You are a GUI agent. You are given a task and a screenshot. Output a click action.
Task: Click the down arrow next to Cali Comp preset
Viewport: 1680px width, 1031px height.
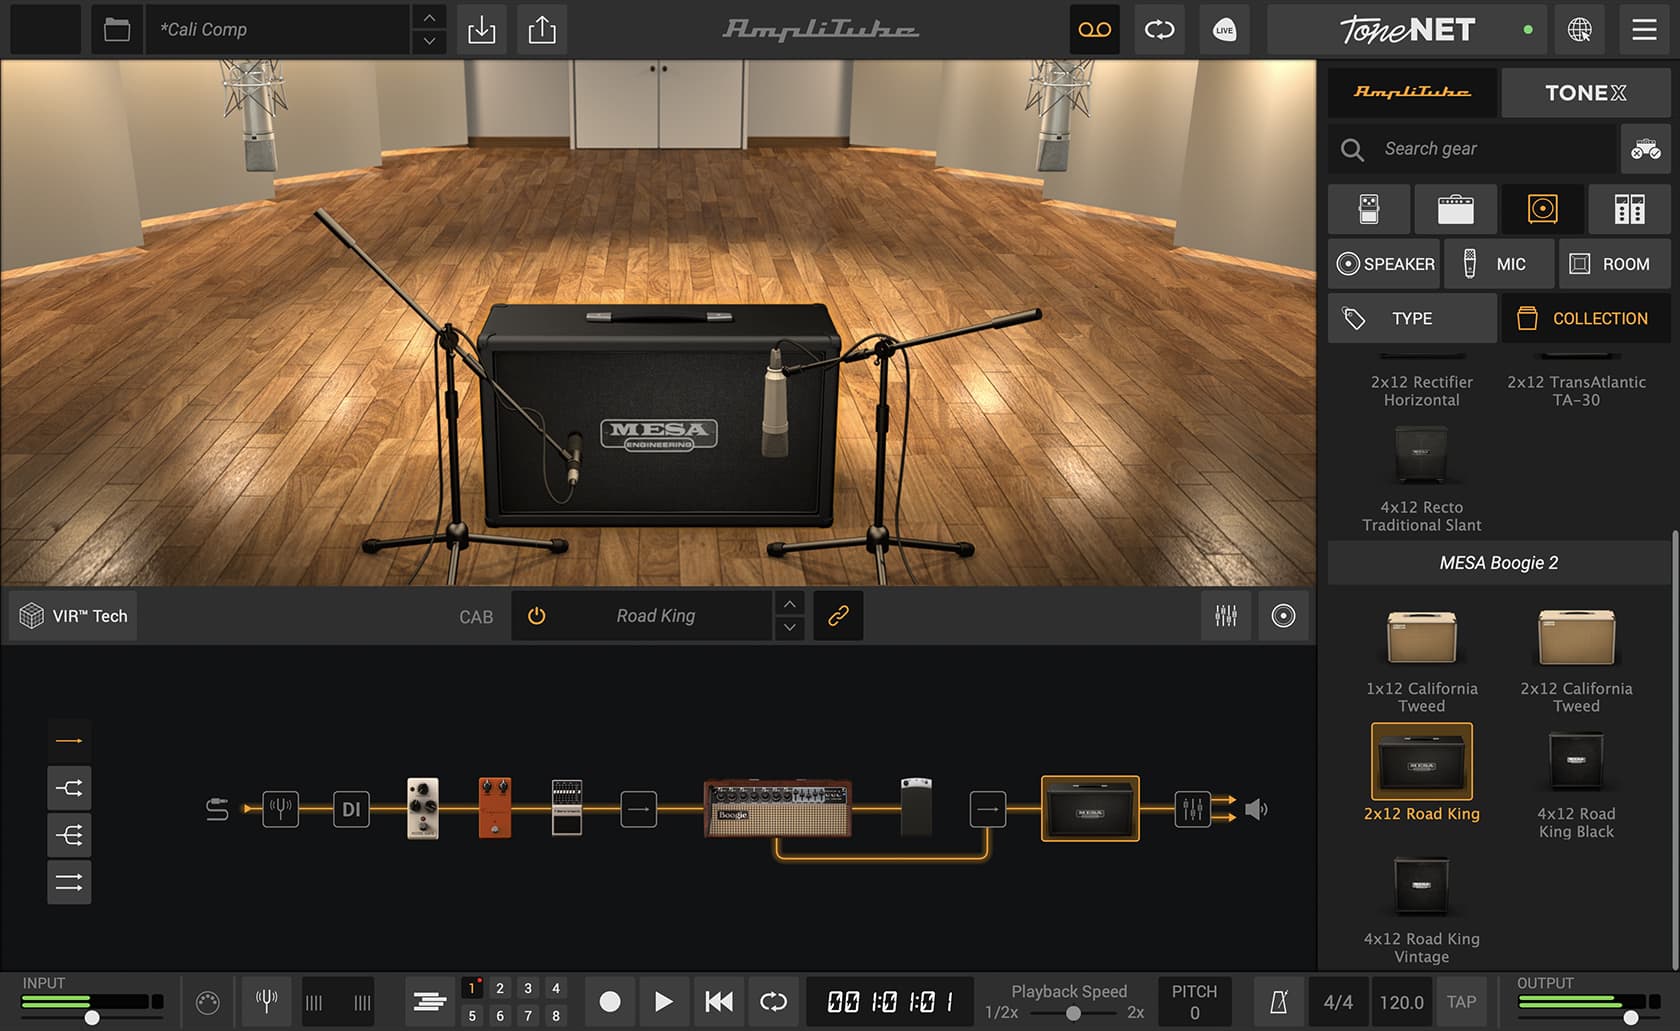coord(427,41)
